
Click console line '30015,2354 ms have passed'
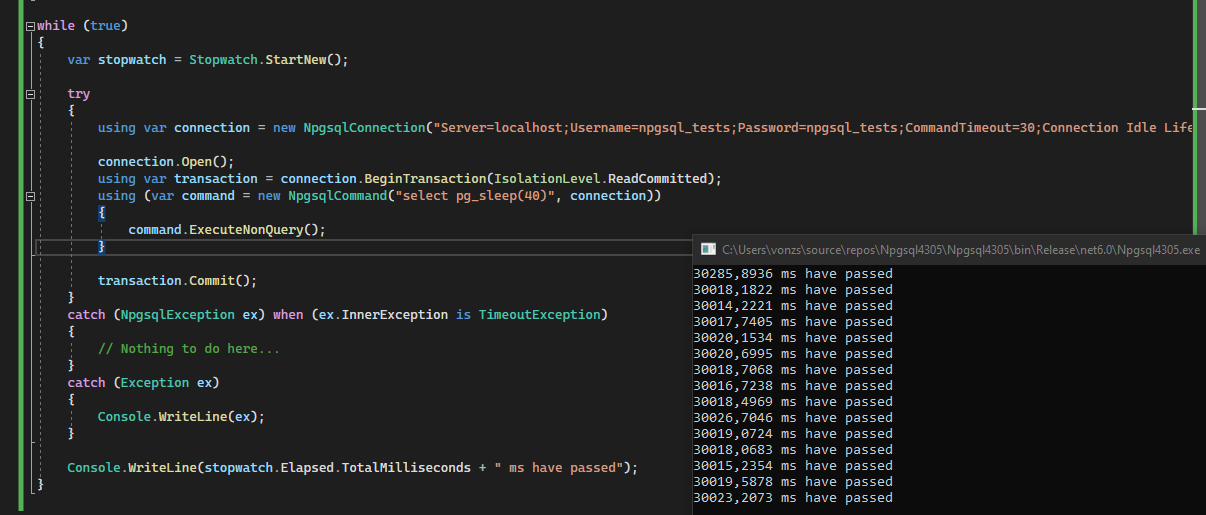tap(793, 465)
